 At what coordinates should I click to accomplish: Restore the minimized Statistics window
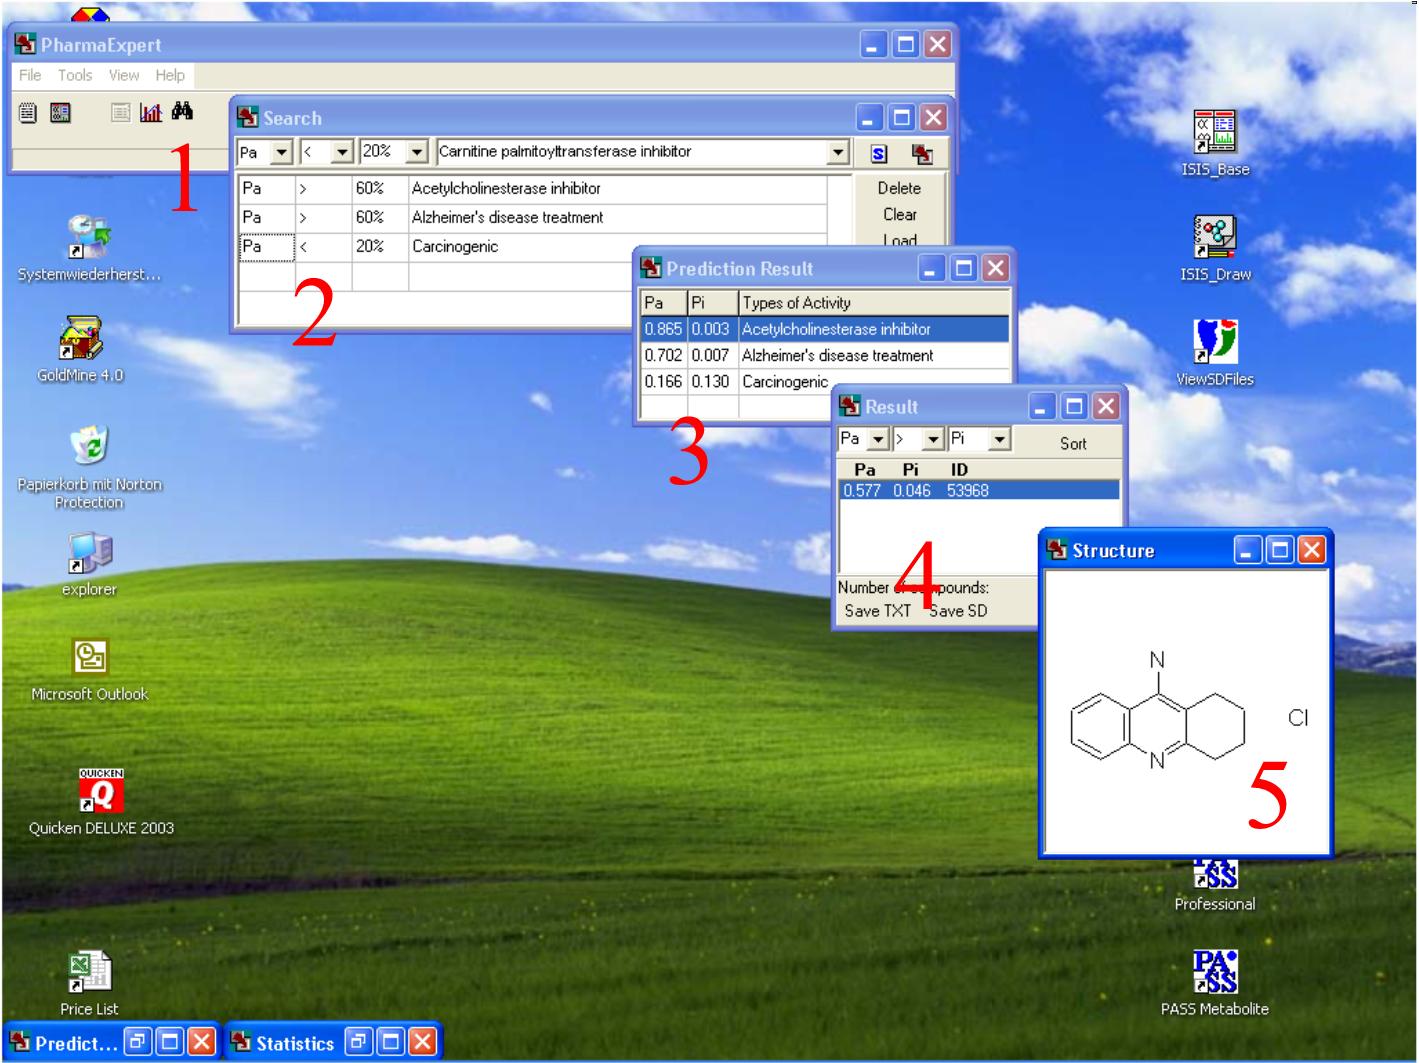click(359, 1043)
